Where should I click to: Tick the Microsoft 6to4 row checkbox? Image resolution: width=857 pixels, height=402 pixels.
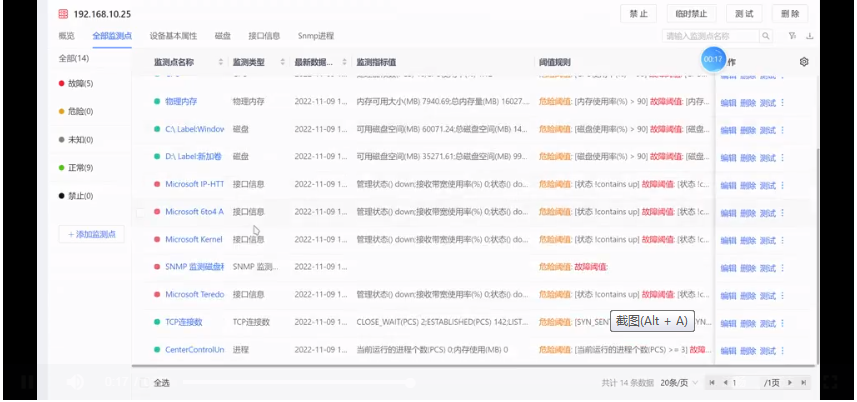point(141,212)
